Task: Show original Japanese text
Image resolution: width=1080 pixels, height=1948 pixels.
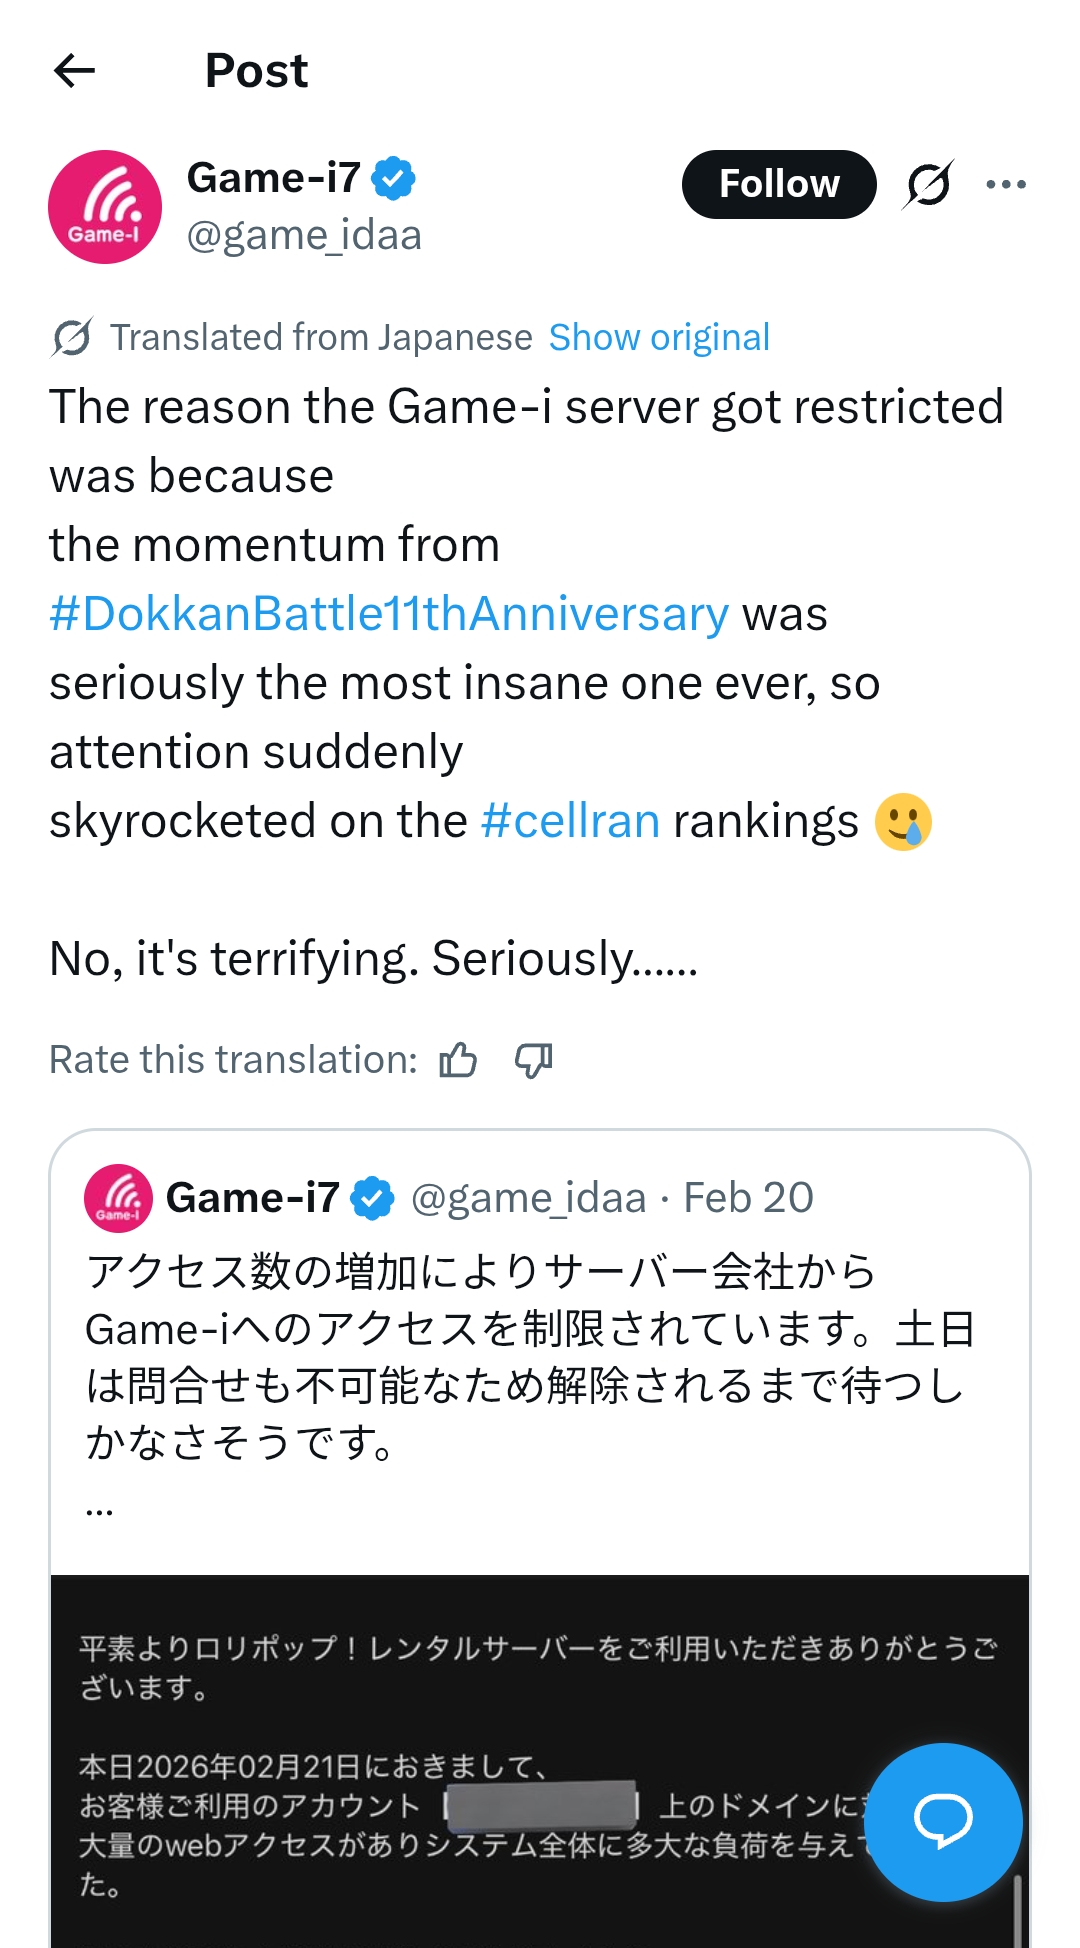Action: (x=659, y=338)
